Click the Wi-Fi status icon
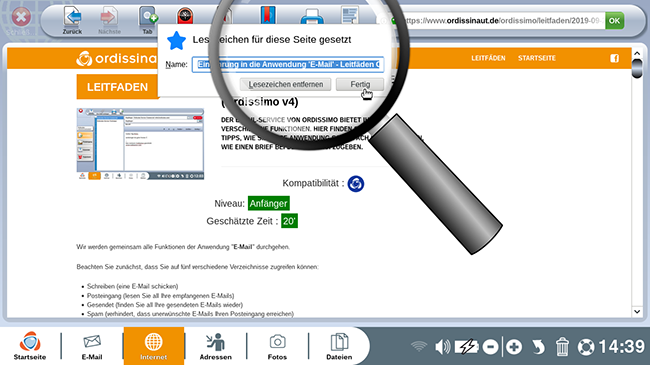The width and height of the screenshot is (650, 365). [419, 346]
